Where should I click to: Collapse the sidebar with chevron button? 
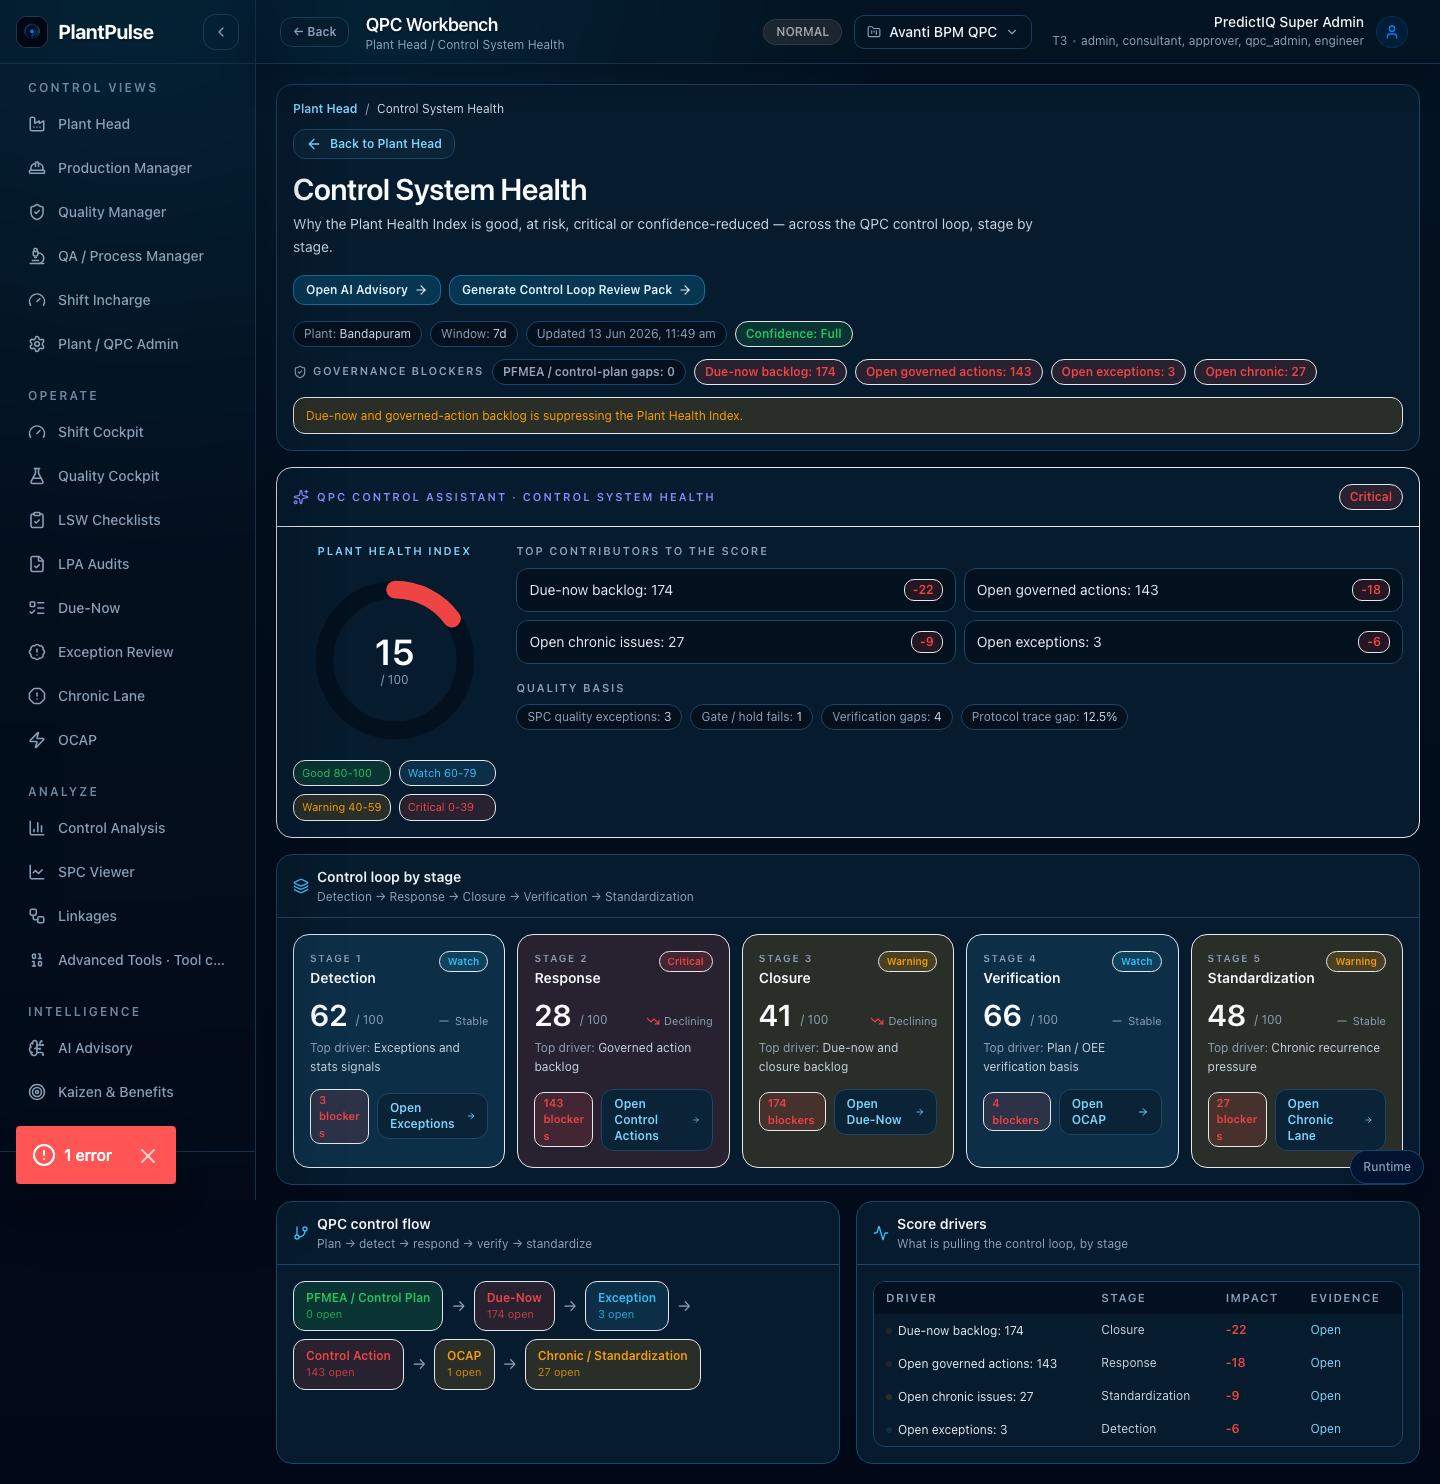click(221, 32)
